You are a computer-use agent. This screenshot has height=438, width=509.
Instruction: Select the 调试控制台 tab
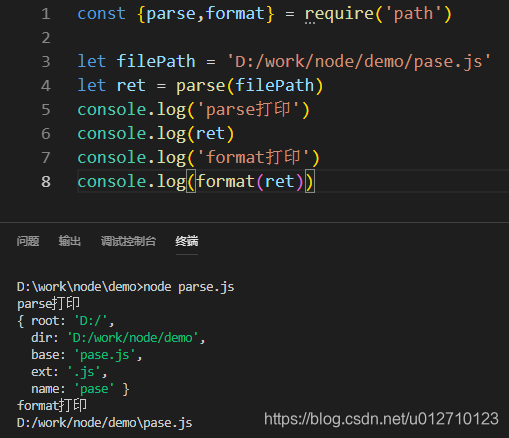click(x=128, y=241)
